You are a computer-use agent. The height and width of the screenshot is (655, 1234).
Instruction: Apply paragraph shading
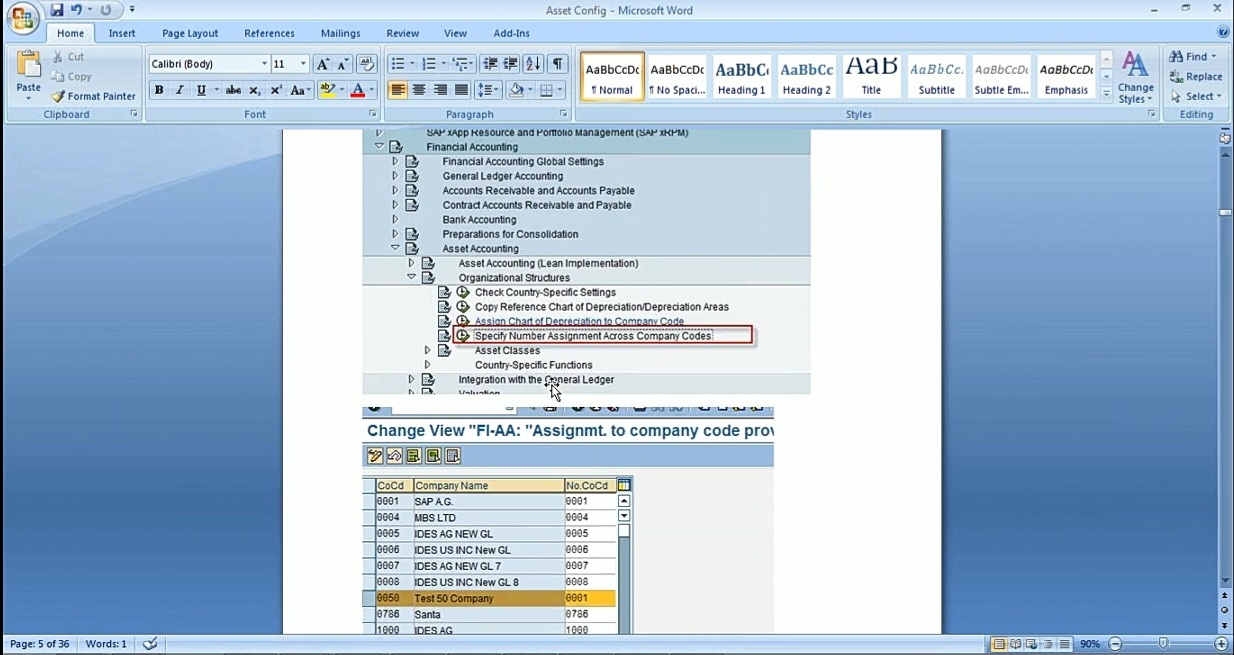tap(516, 90)
